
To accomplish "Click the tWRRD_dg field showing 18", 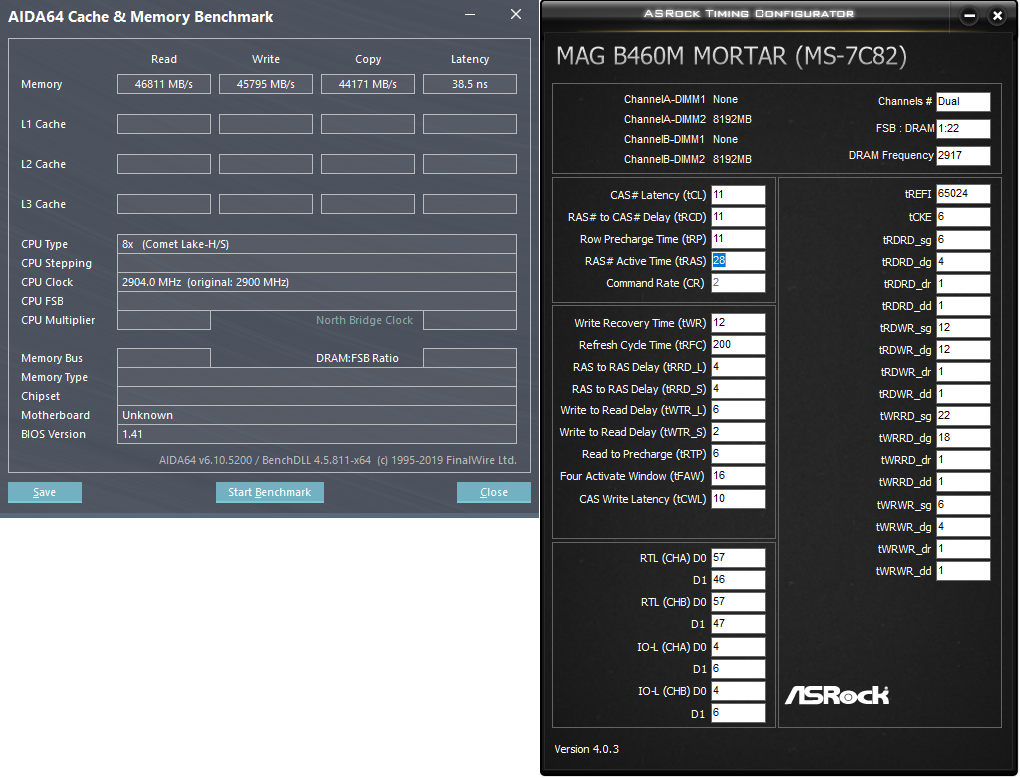I will coord(963,438).
